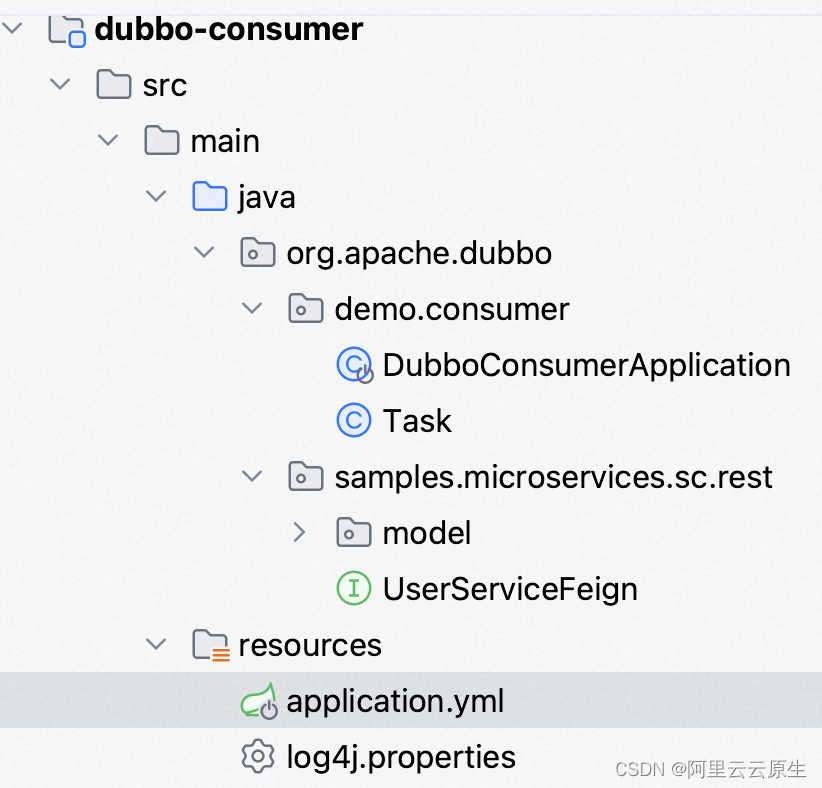Collapse the java folder chevron
This screenshot has width=822, height=788.
point(156,196)
